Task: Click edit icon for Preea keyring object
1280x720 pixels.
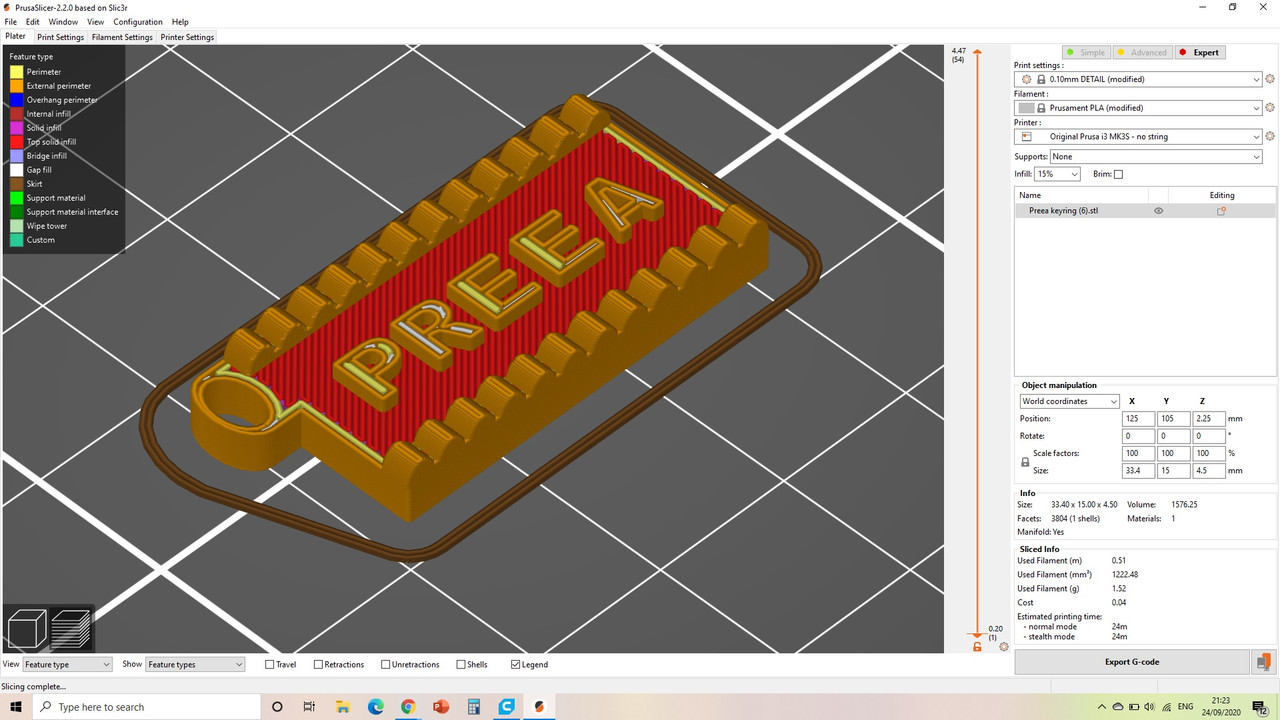Action: click(x=1221, y=211)
